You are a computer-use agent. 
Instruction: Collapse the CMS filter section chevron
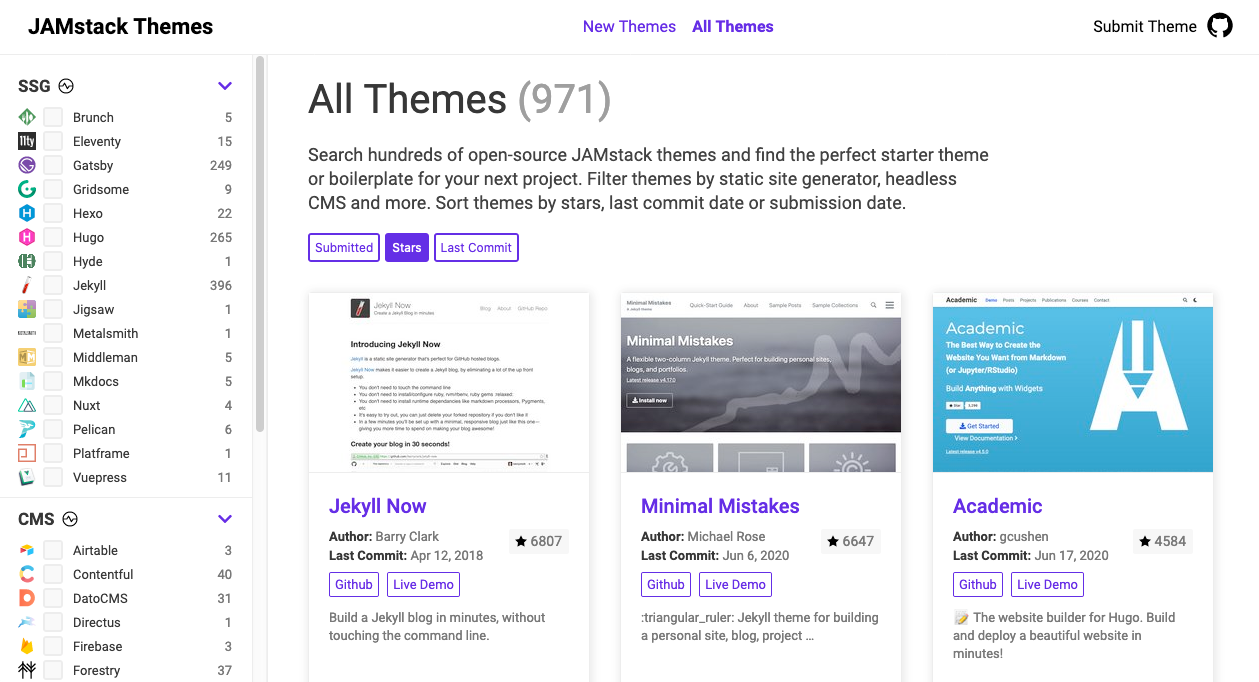225,519
